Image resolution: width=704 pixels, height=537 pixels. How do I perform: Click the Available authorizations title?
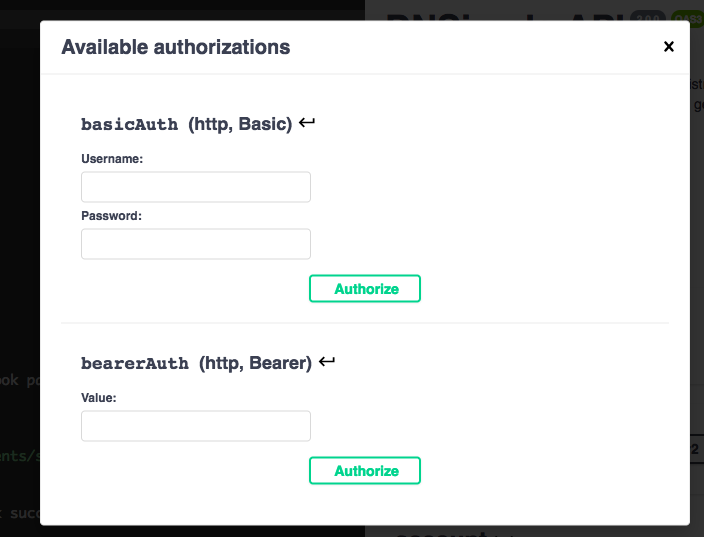(176, 47)
